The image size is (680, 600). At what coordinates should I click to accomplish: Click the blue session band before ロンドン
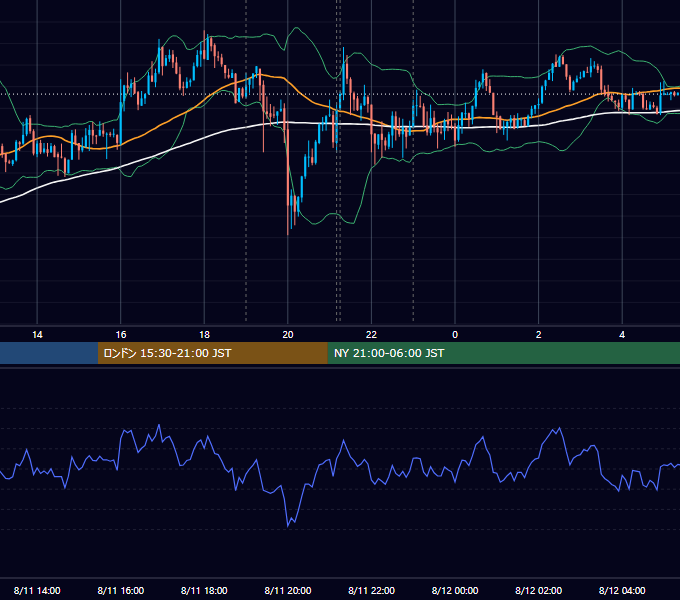(x=49, y=353)
